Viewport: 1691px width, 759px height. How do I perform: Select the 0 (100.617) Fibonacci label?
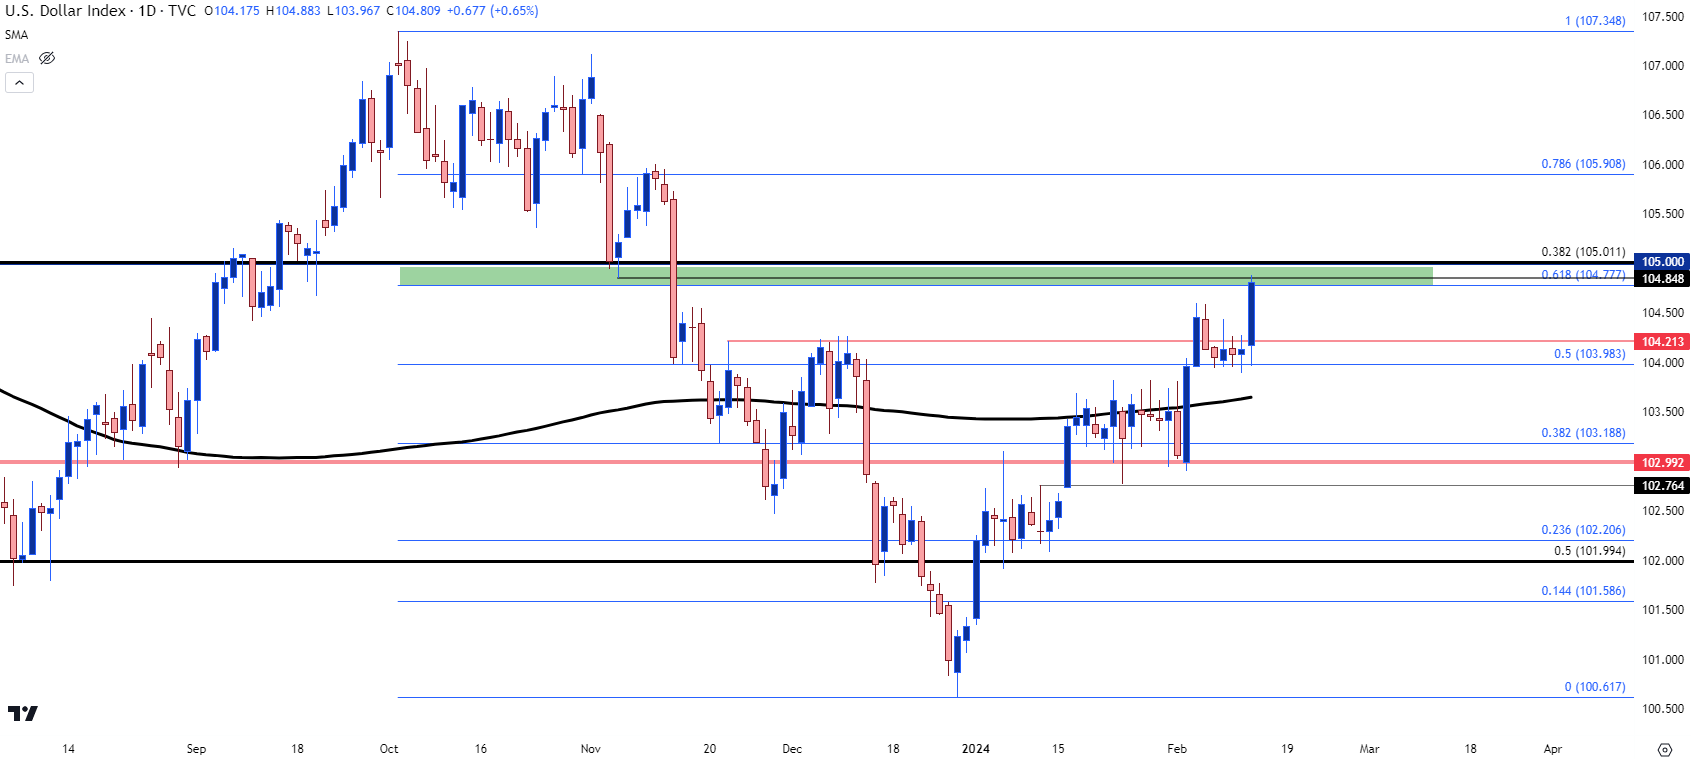point(1595,687)
